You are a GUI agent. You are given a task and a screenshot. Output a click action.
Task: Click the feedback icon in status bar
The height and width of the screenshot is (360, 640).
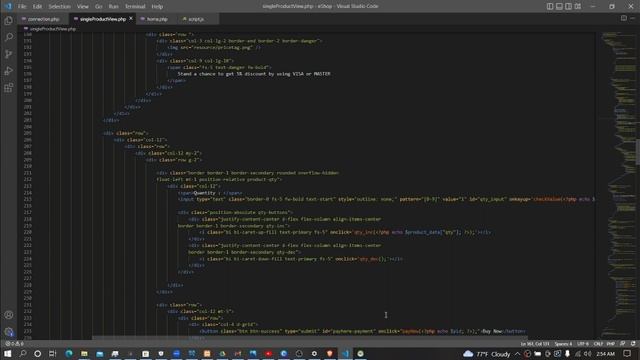[x=623, y=344]
